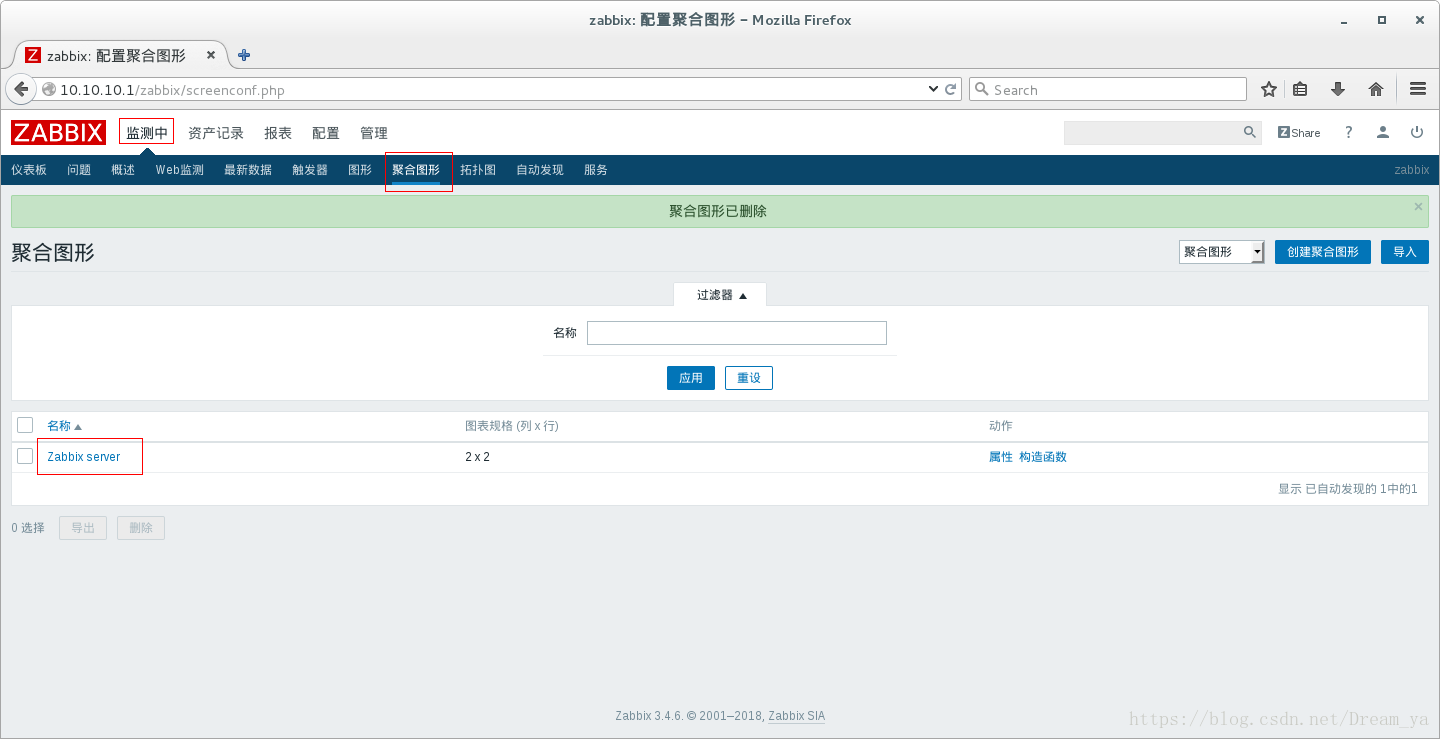Focus the 名称 filter input field

737,333
